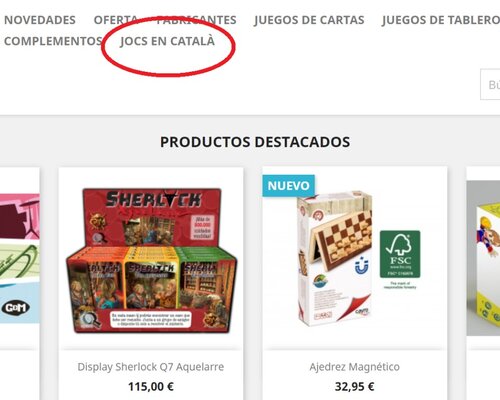
Task: Click the NUEVO badge on chess product
Action: [x=289, y=186]
